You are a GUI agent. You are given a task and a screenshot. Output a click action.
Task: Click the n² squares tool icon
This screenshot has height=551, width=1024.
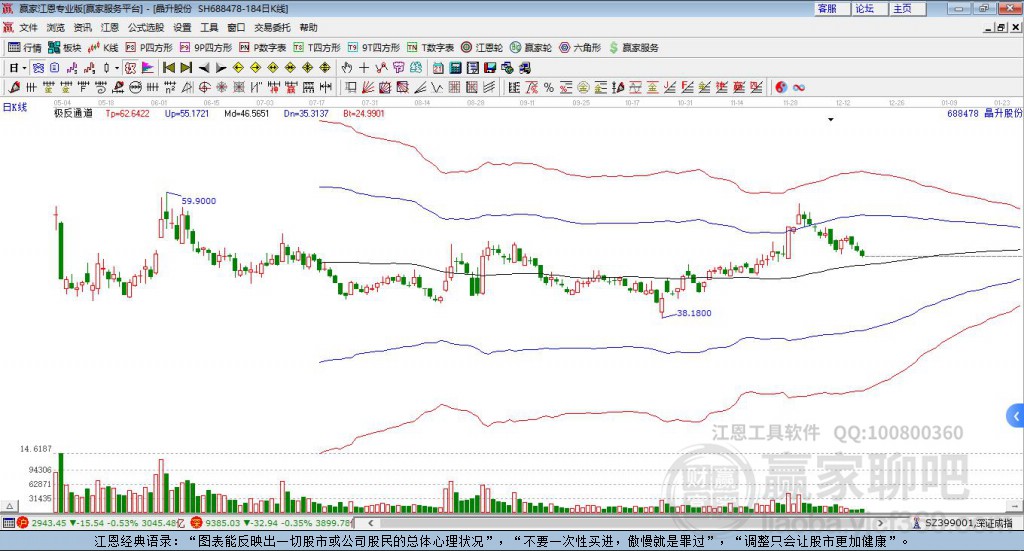click(170, 87)
